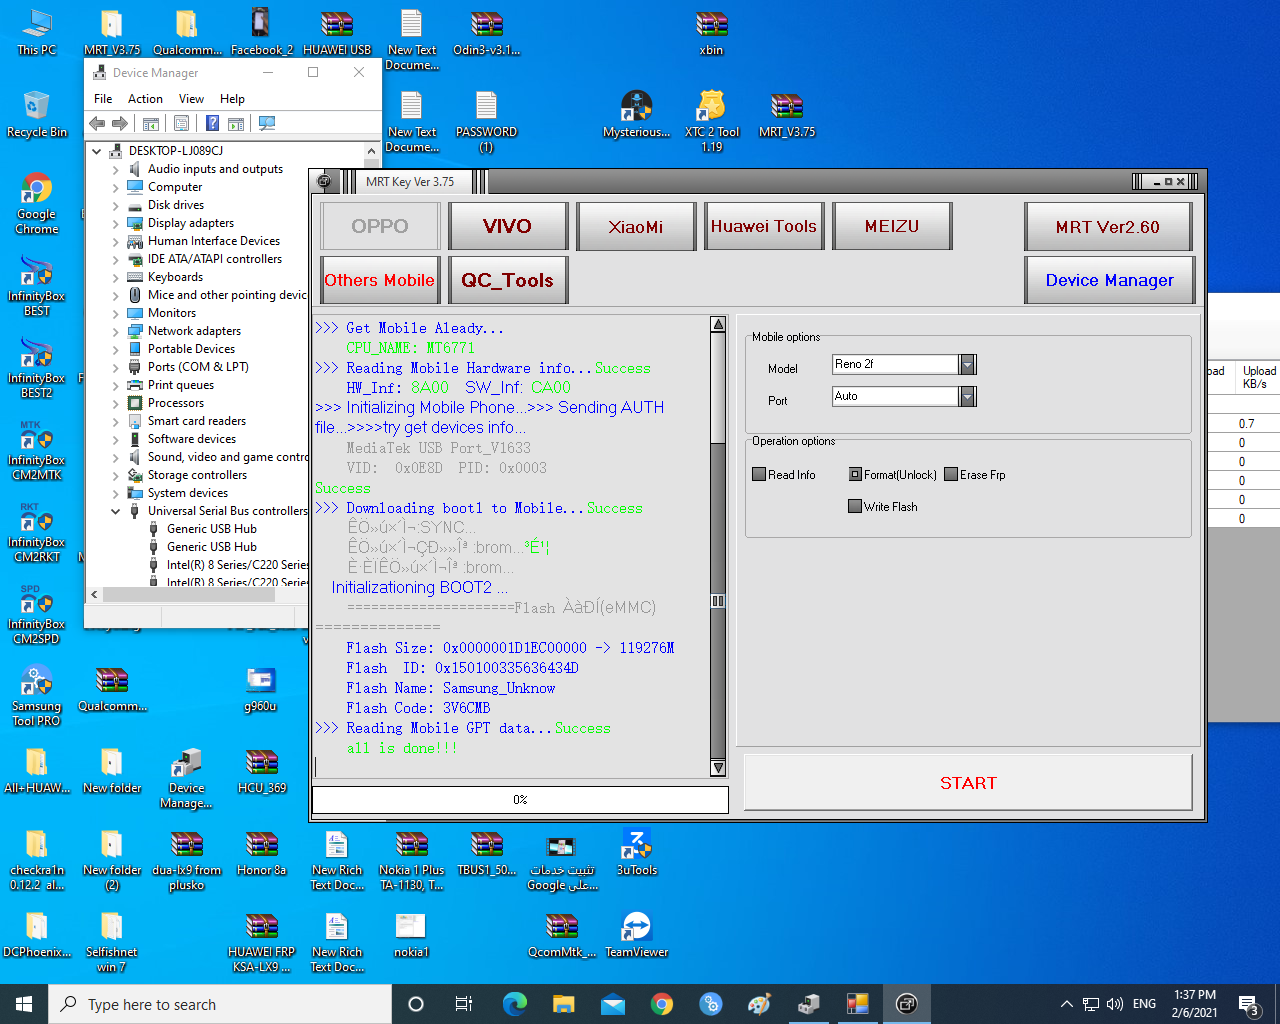
Task: Collapse Universal Serial Bus controllers node
Action: pyautogui.click(x=116, y=511)
